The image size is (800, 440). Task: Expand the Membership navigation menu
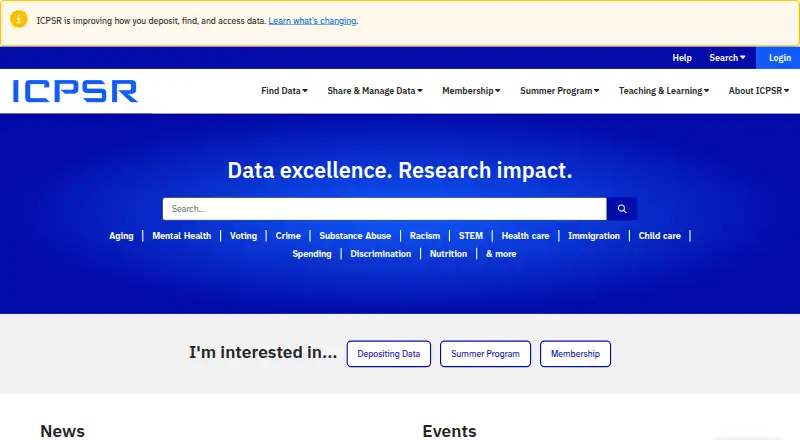pos(471,91)
